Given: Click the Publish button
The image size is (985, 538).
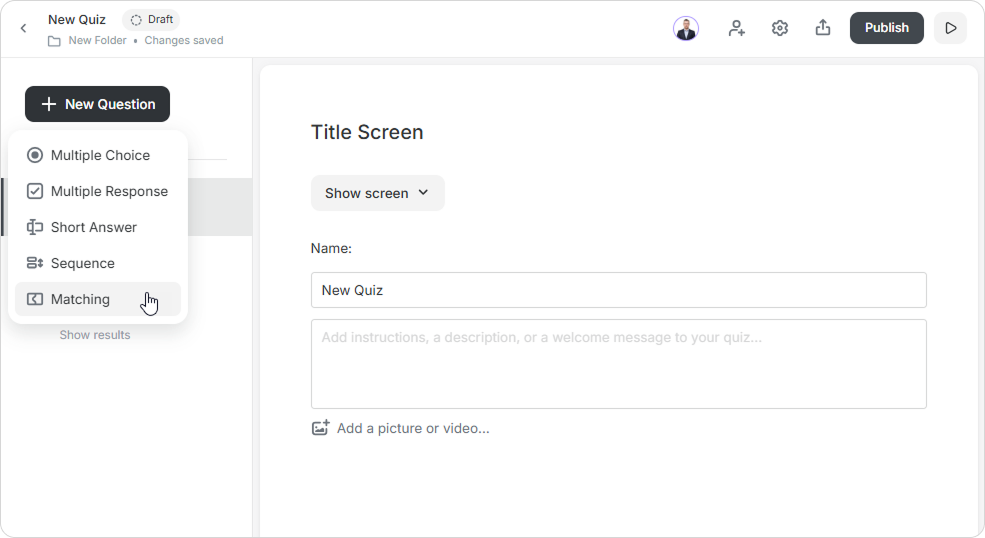Looking at the screenshot, I should [886, 28].
